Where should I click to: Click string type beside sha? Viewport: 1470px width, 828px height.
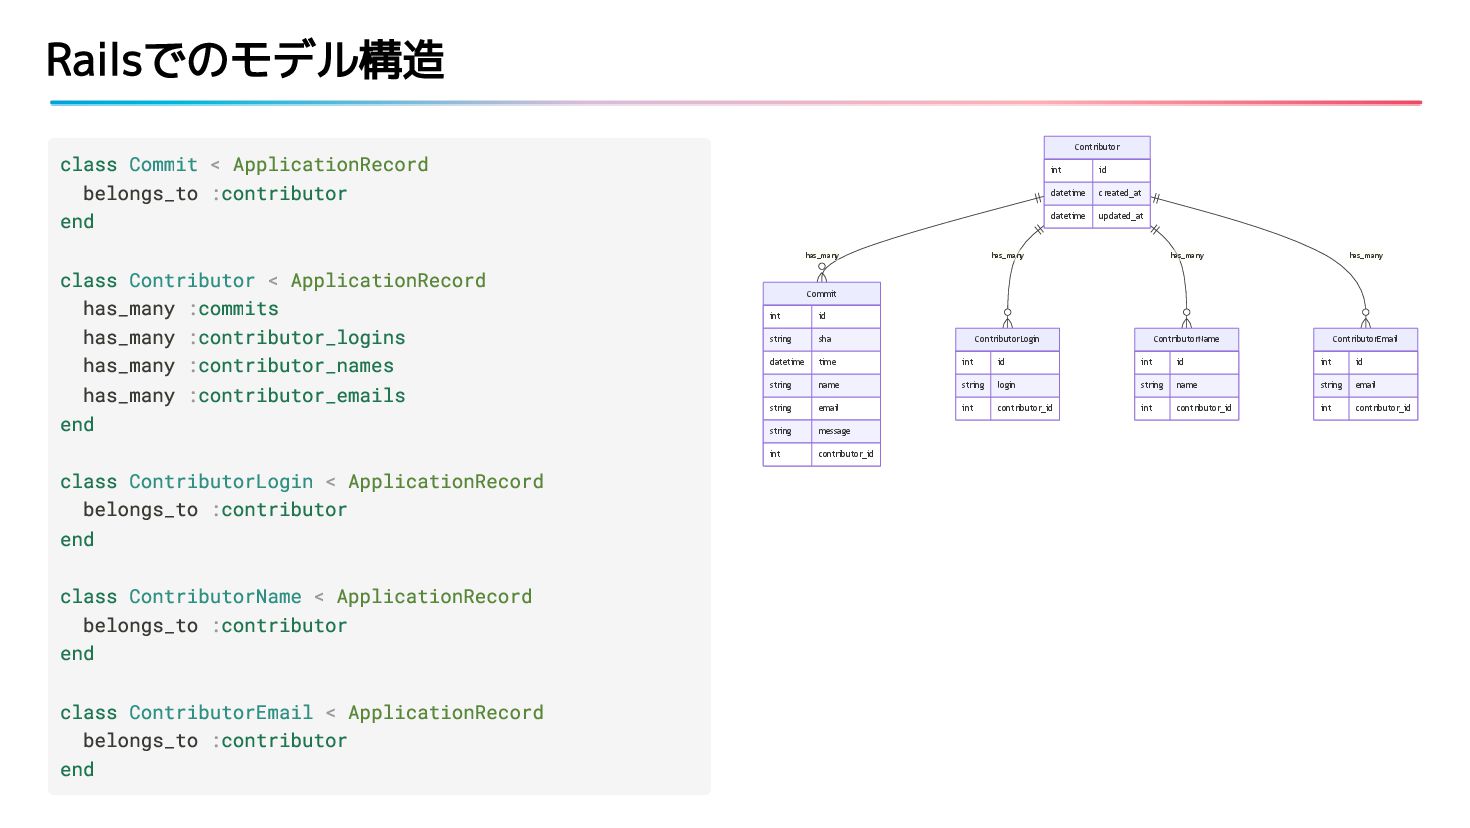pyautogui.click(x=787, y=339)
